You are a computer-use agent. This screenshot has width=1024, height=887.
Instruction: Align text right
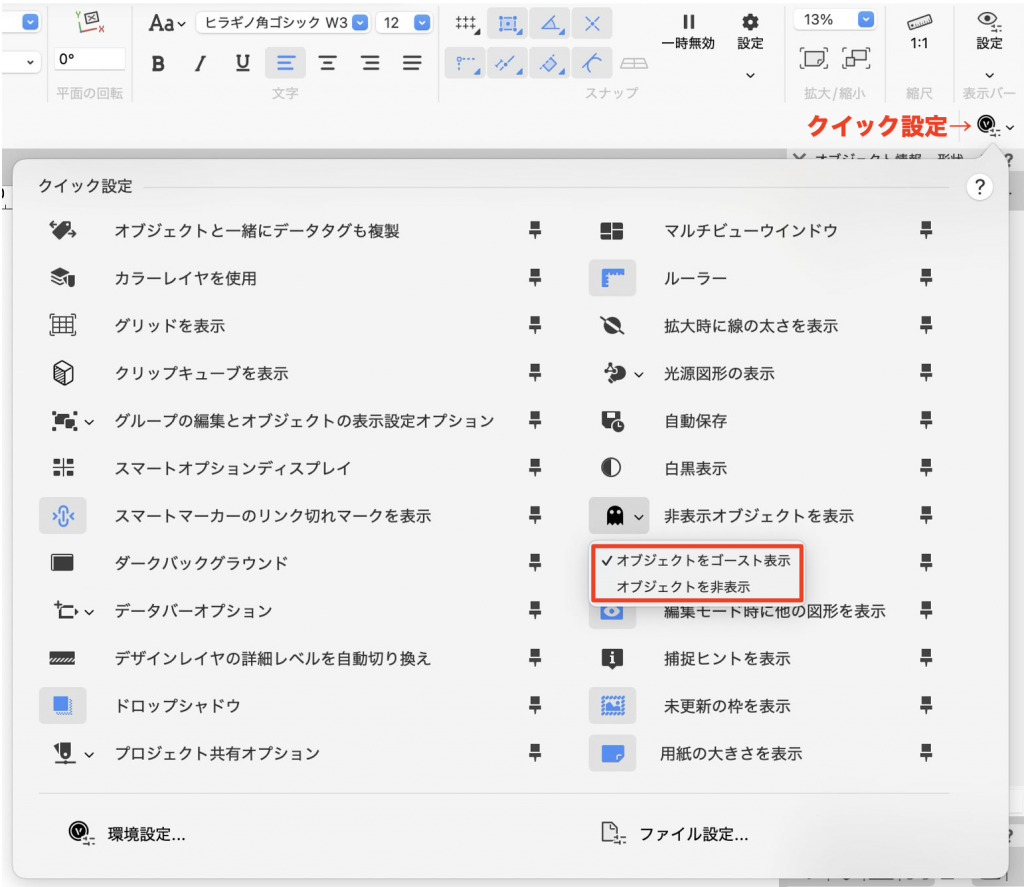[370, 63]
